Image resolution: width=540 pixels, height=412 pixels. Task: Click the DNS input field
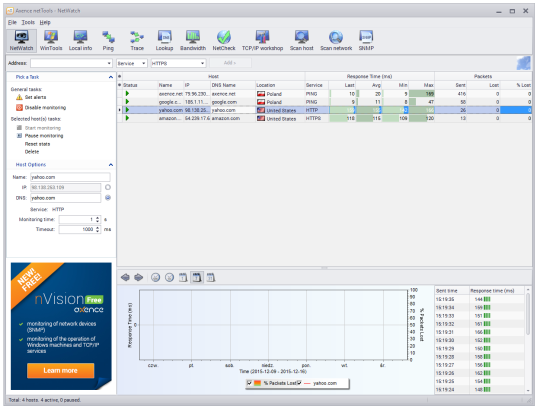(x=65, y=198)
